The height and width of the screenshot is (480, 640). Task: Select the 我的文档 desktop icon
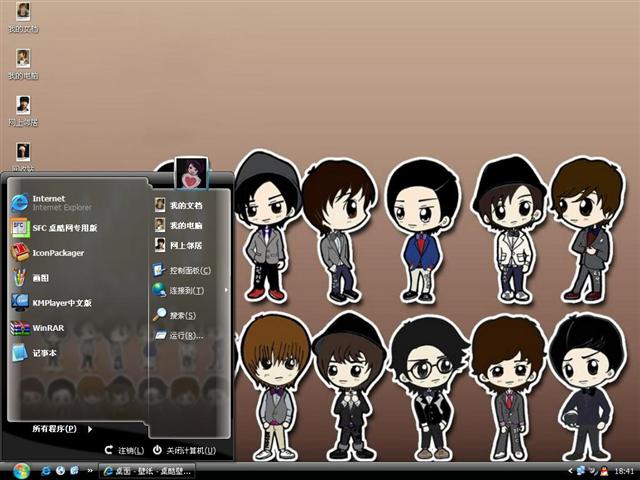[23, 18]
